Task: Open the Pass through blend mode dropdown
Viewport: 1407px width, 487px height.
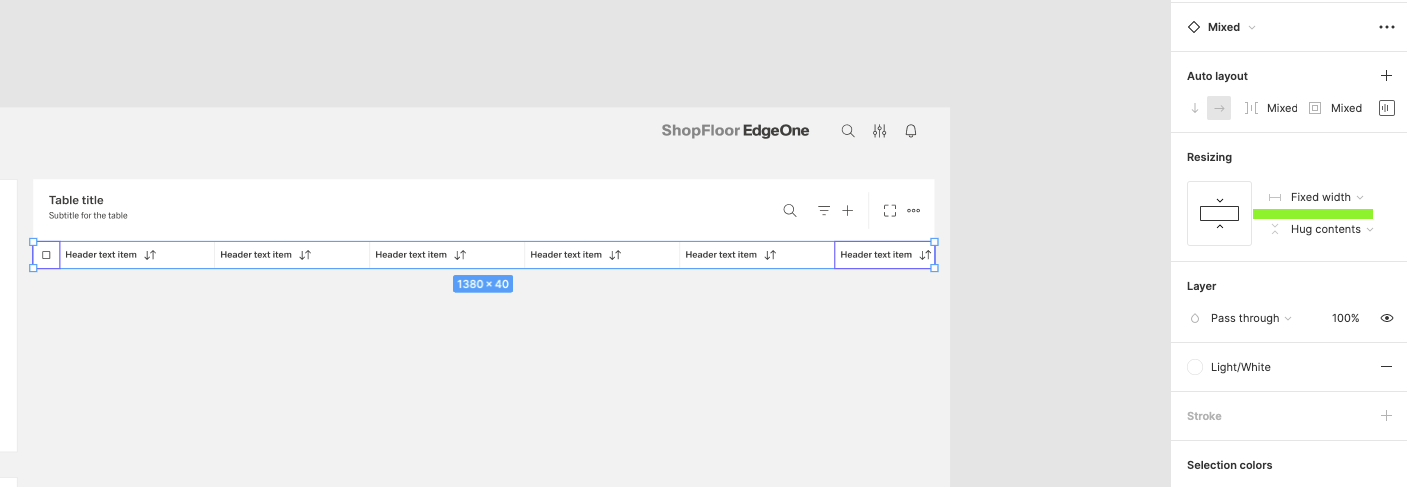Action: 1250,318
